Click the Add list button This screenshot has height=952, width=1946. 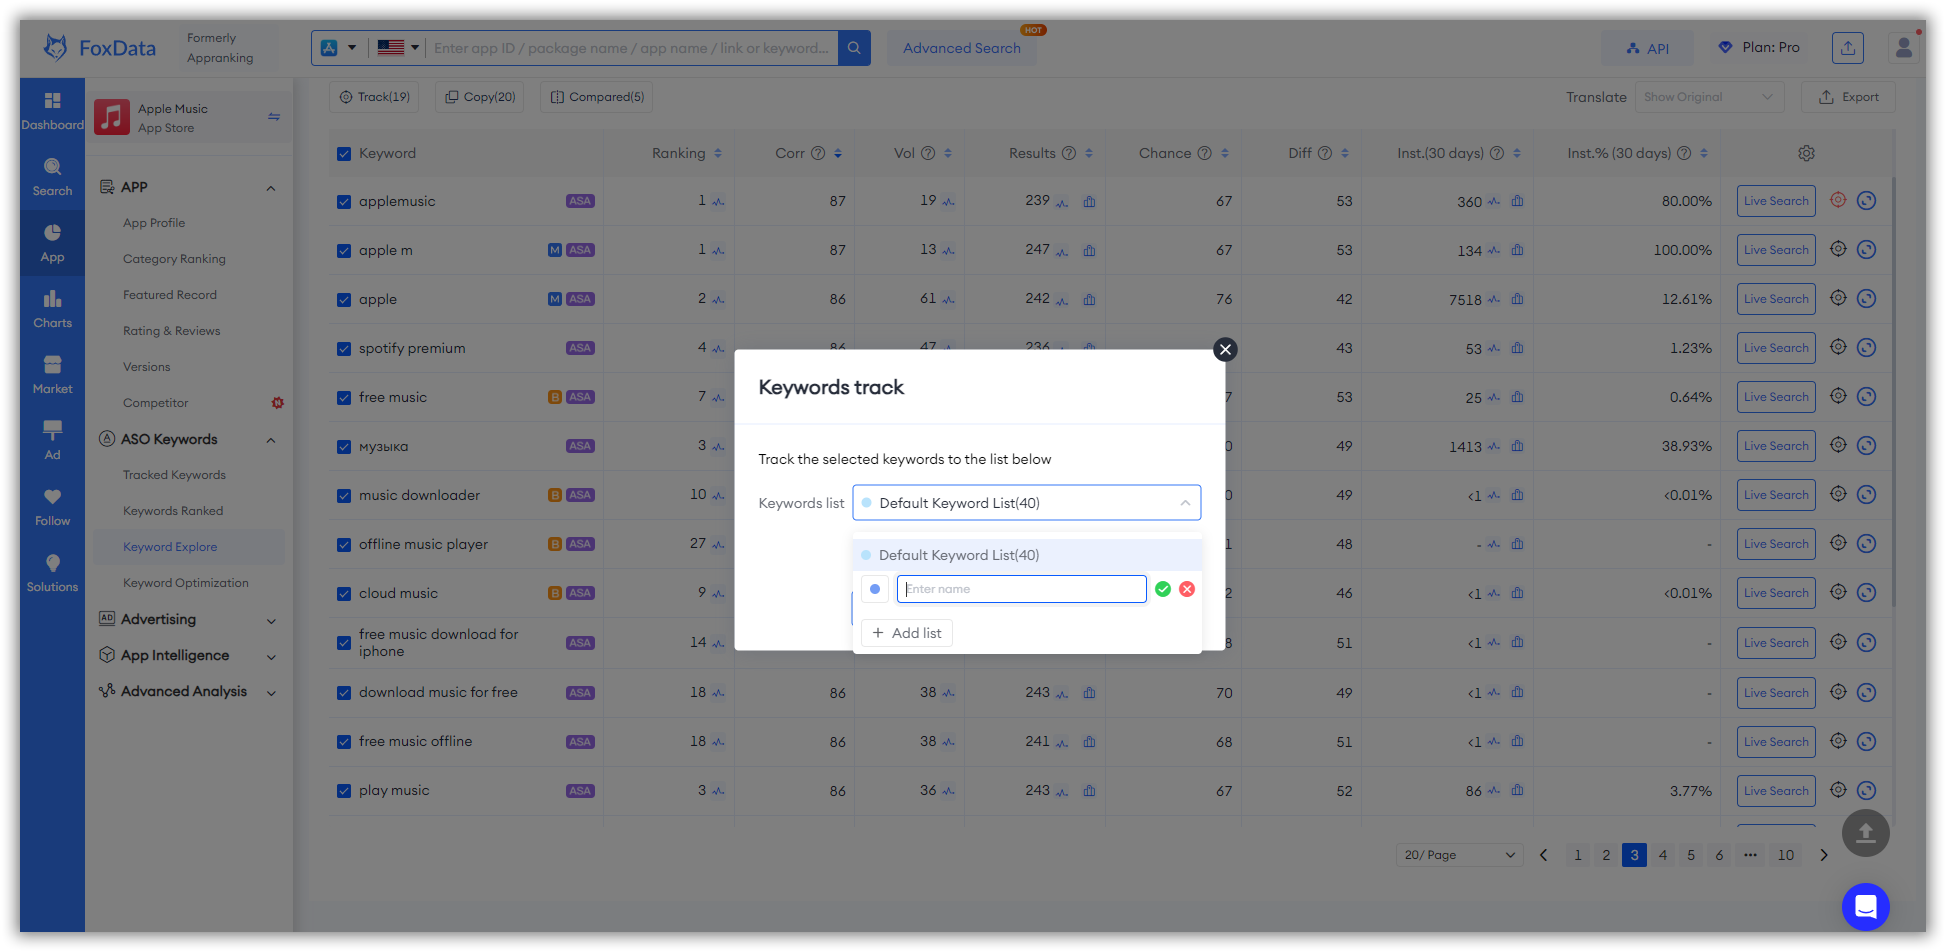coord(907,633)
